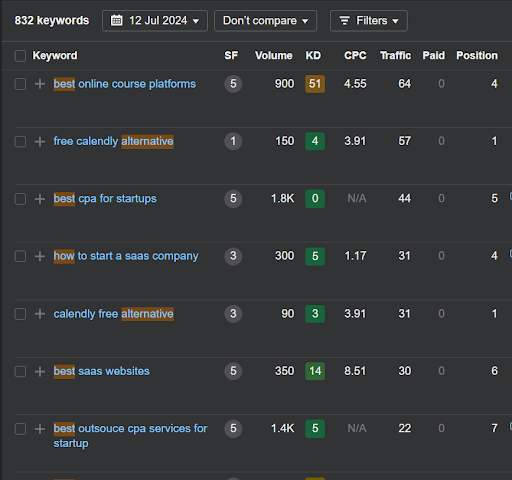Screen dimensions: 512x480
Task: Click CPC value 1.17
Action: [355, 256]
